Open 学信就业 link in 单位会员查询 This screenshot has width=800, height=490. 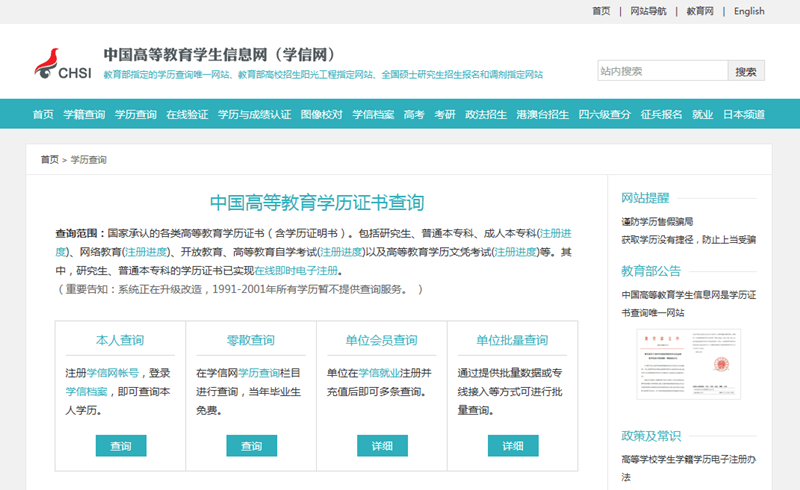point(379,373)
